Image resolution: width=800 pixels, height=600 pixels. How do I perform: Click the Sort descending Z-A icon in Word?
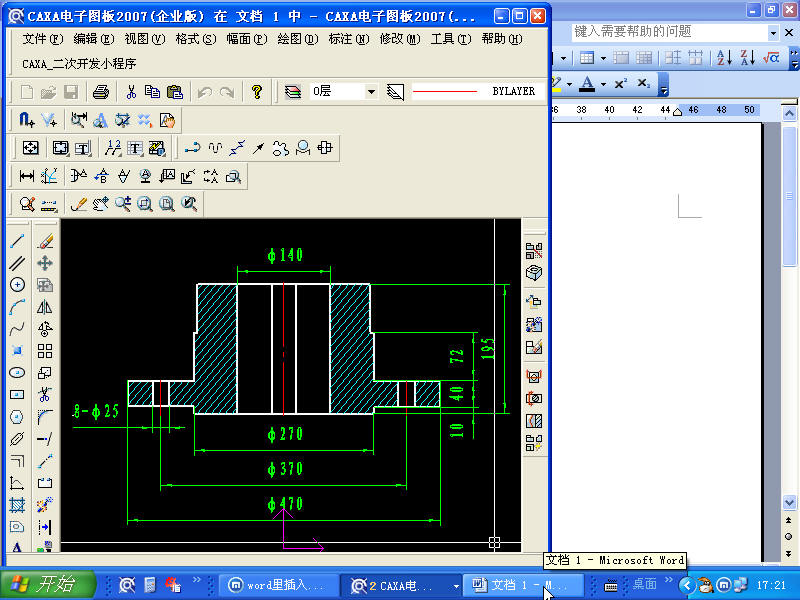(747, 58)
